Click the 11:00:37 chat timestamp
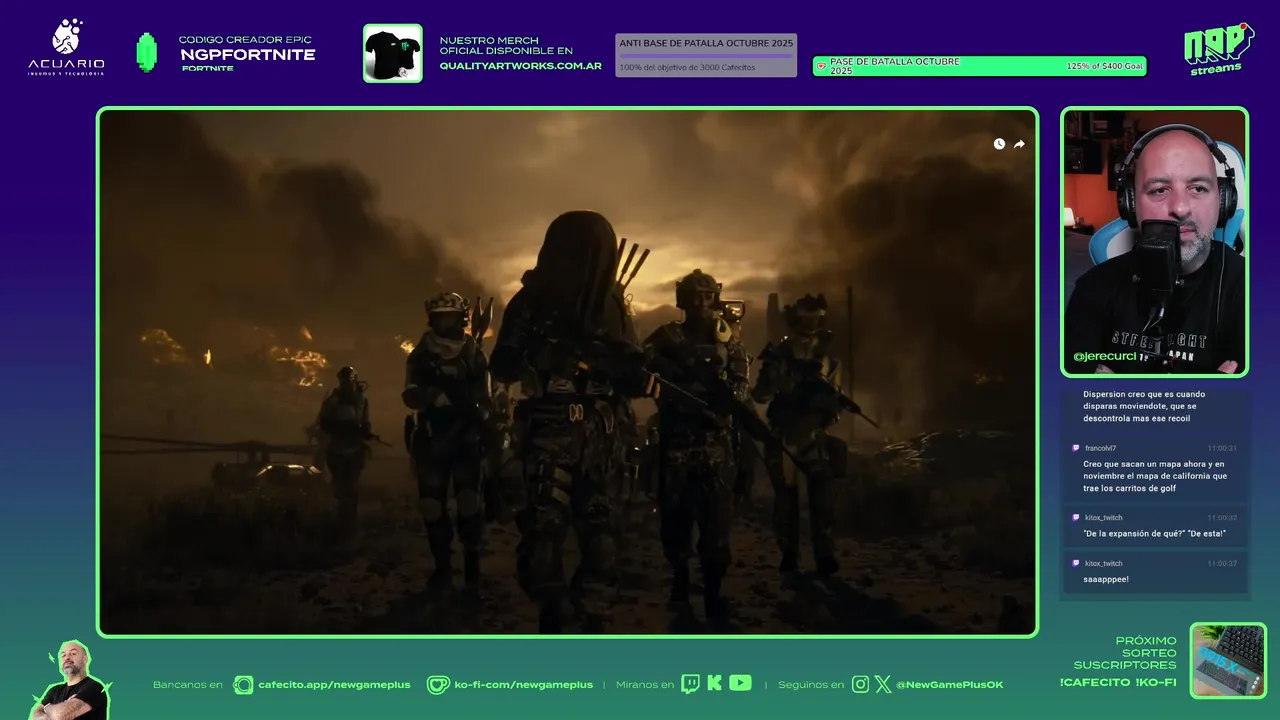This screenshot has width=1280, height=720. pos(1222,563)
